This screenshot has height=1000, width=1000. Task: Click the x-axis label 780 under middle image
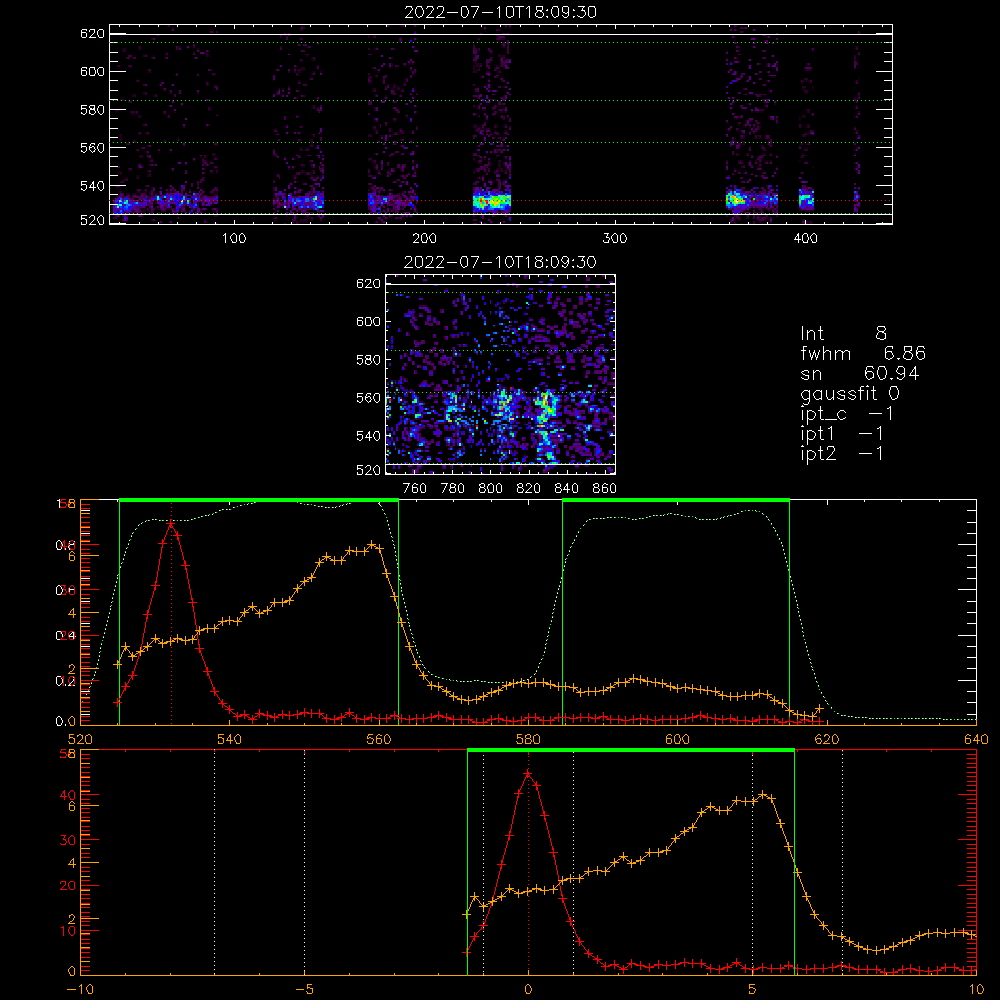pyautogui.click(x=453, y=489)
